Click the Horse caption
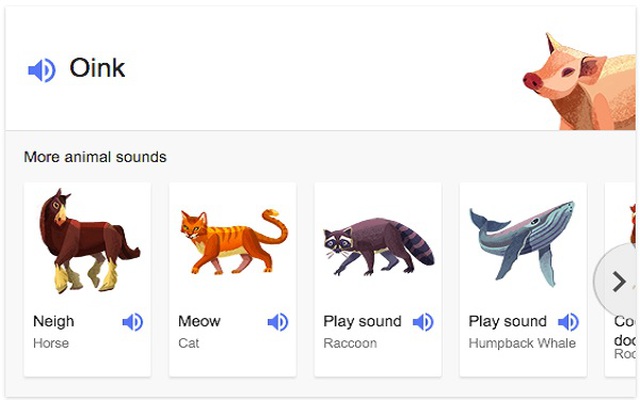This screenshot has width=640, height=400. coord(51,343)
